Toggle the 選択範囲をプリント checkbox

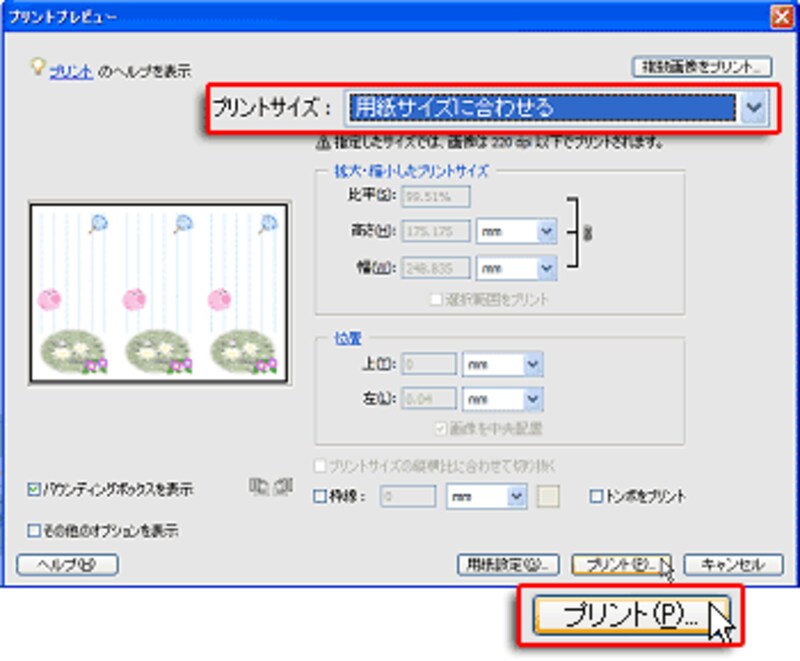[x=436, y=300]
